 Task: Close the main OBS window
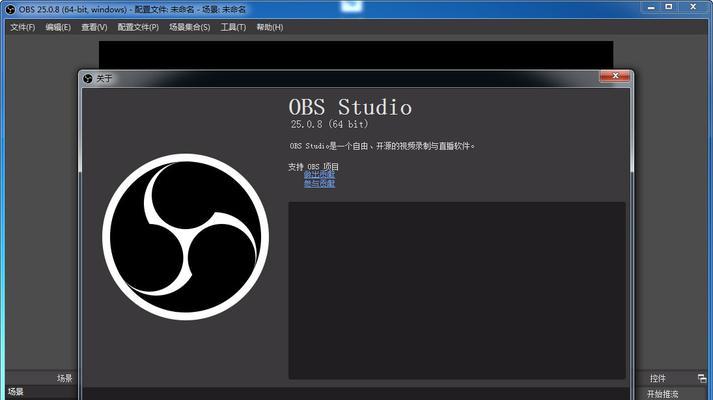693,7
